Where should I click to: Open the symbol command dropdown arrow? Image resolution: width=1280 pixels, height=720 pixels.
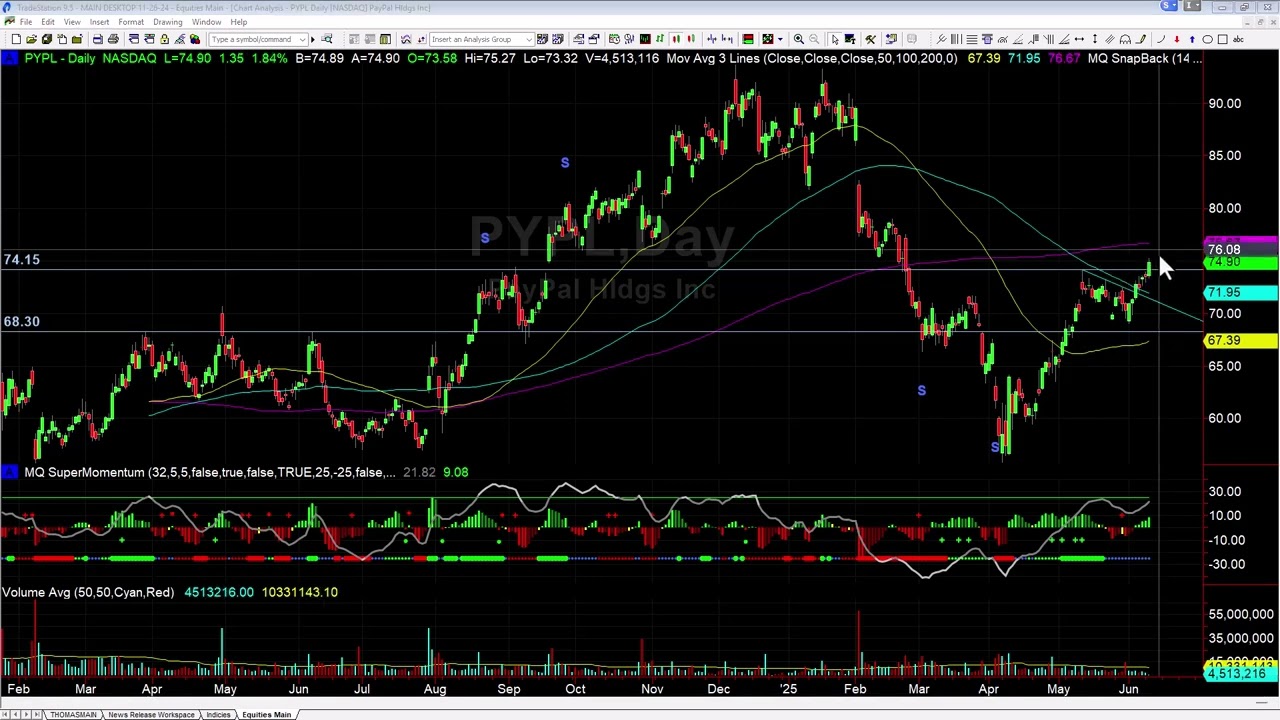coord(302,39)
